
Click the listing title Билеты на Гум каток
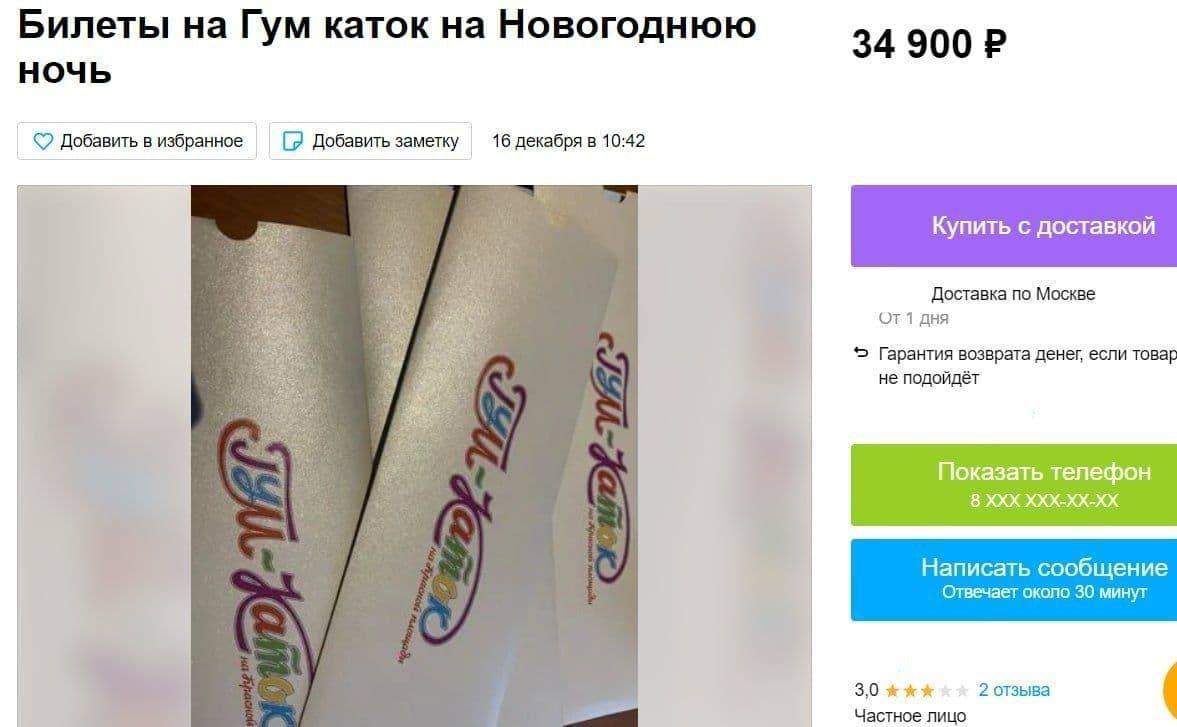tap(387, 48)
